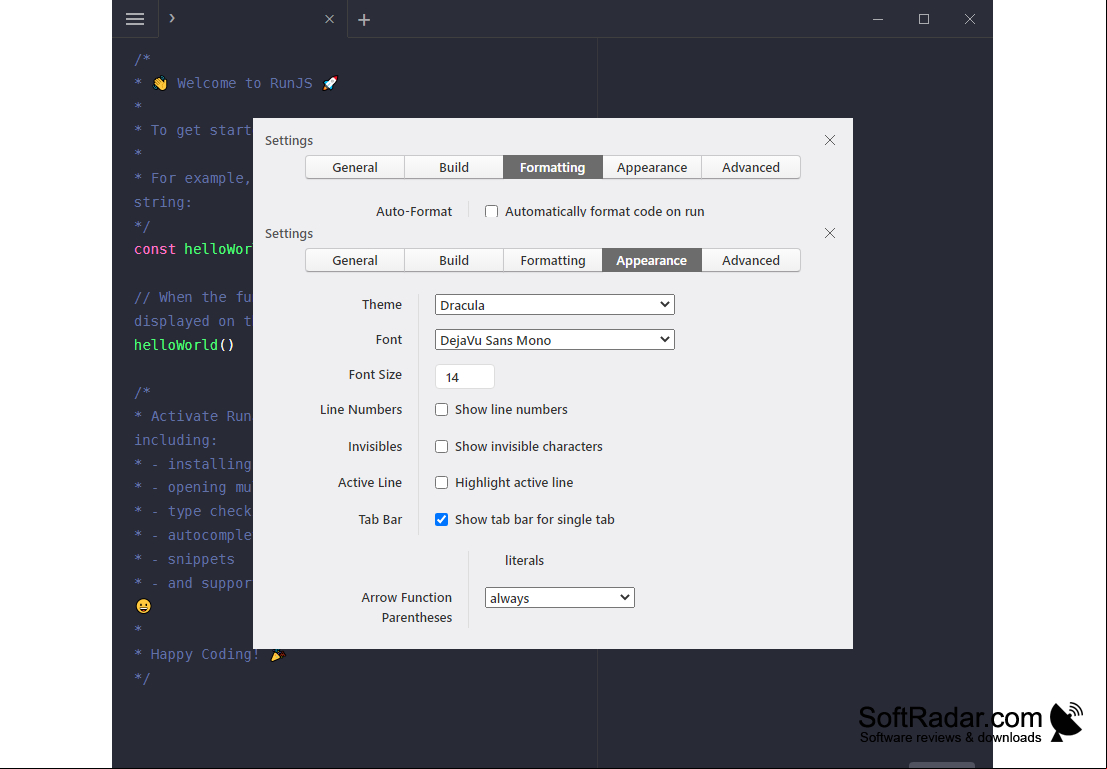Click the 'Welcome to RunJS' comment line
1107x769 pixels.
(236, 83)
